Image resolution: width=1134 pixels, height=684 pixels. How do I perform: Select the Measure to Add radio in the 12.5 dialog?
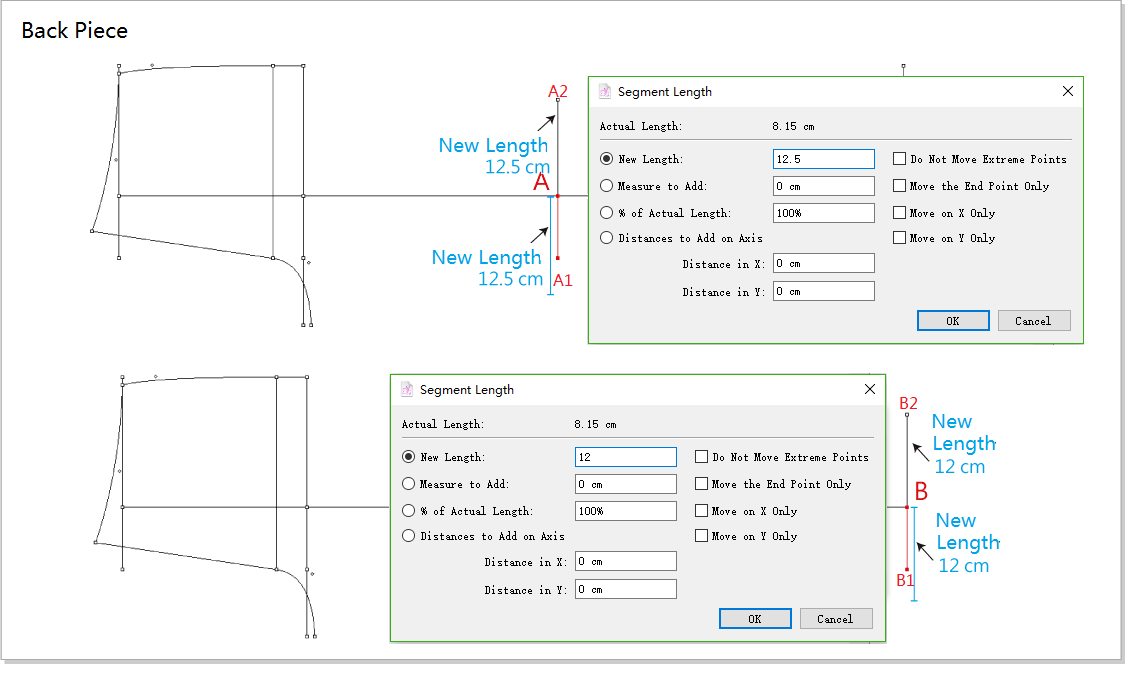pos(607,186)
